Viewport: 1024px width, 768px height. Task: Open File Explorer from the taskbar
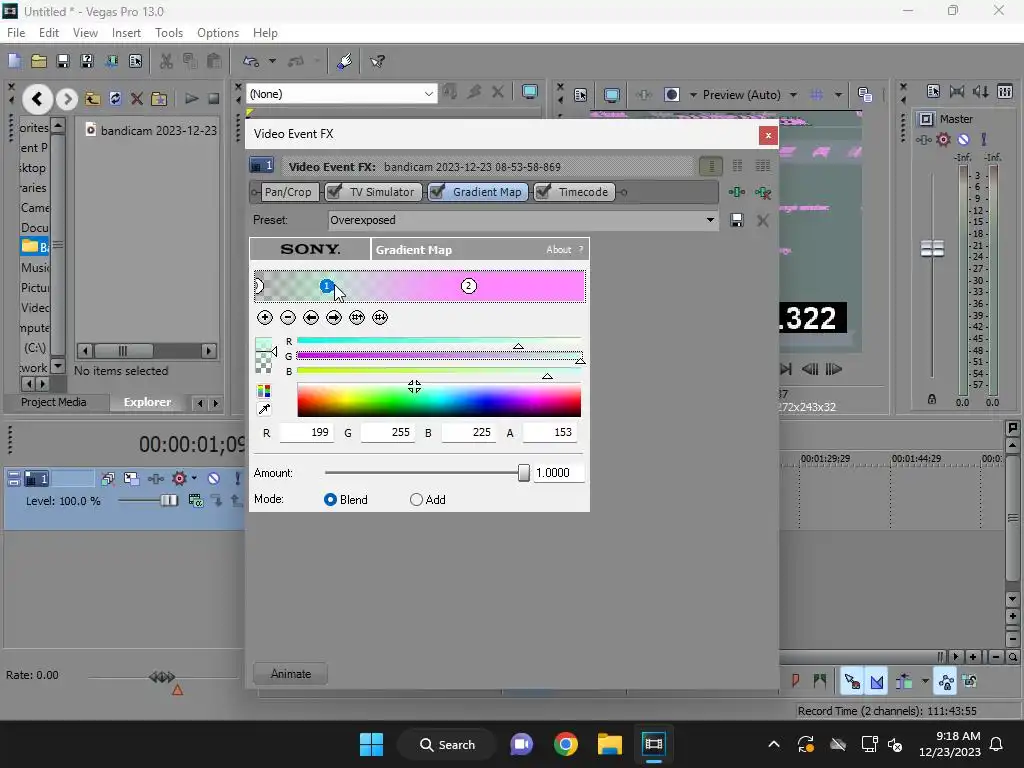pyautogui.click(x=609, y=744)
